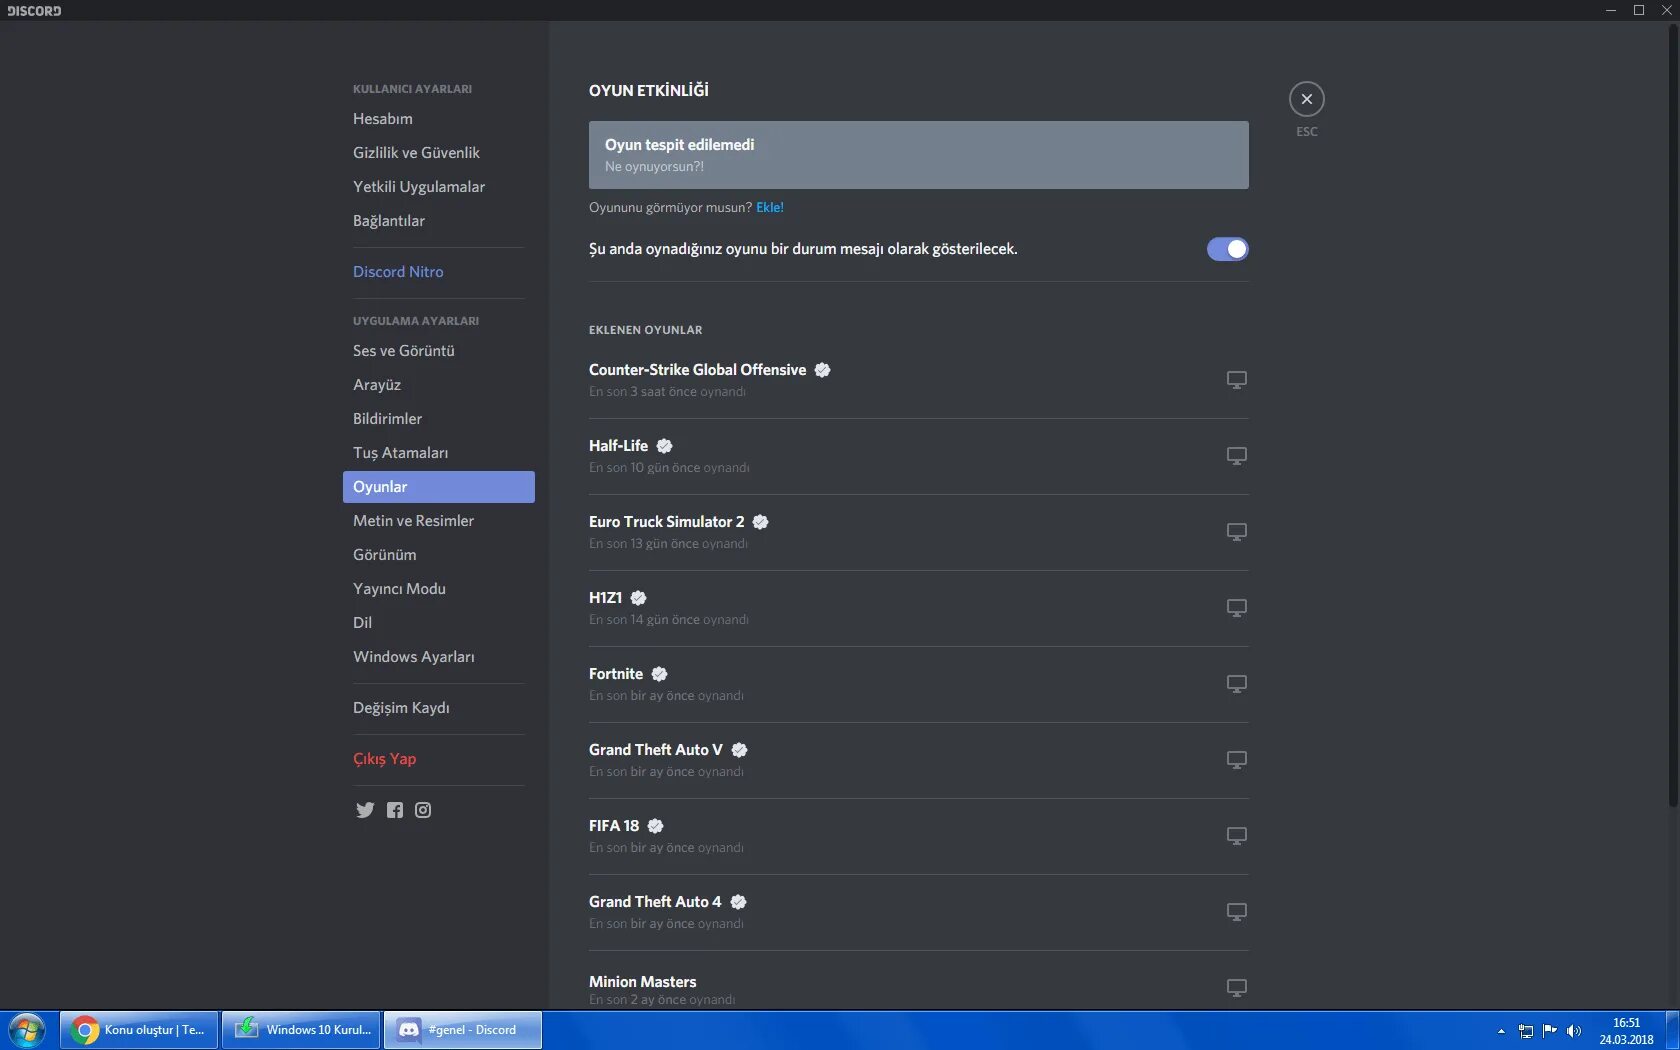Open taskbar clock showing 16:51
The height and width of the screenshot is (1050, 1680).
click(1626, 1031)
